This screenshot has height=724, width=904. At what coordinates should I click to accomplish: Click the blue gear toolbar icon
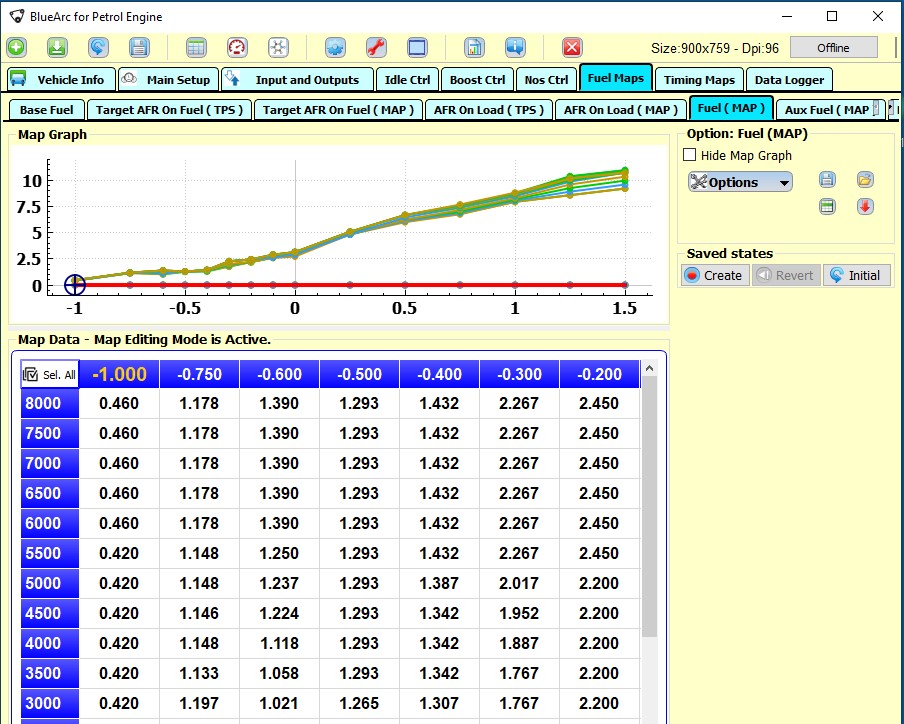click(335, 47)
